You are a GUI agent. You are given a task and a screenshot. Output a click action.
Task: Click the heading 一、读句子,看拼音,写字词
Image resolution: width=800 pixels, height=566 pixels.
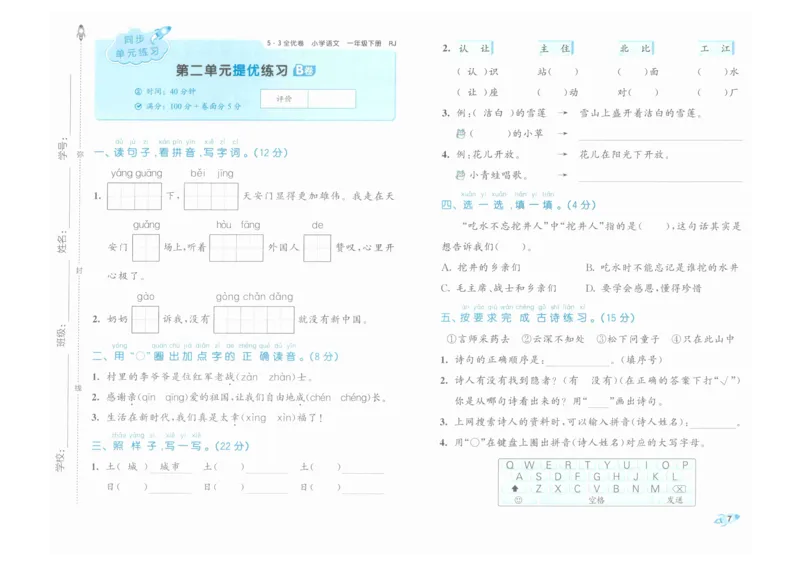(x=191, y=153)
